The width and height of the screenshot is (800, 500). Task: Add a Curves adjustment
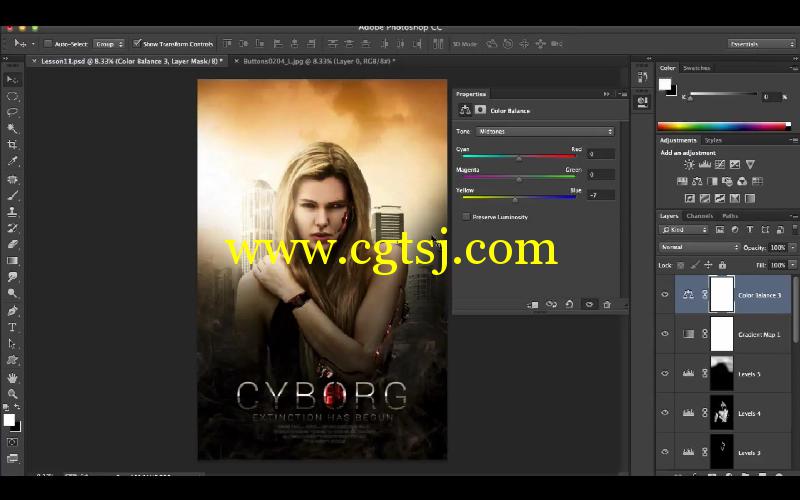(720, 165)
